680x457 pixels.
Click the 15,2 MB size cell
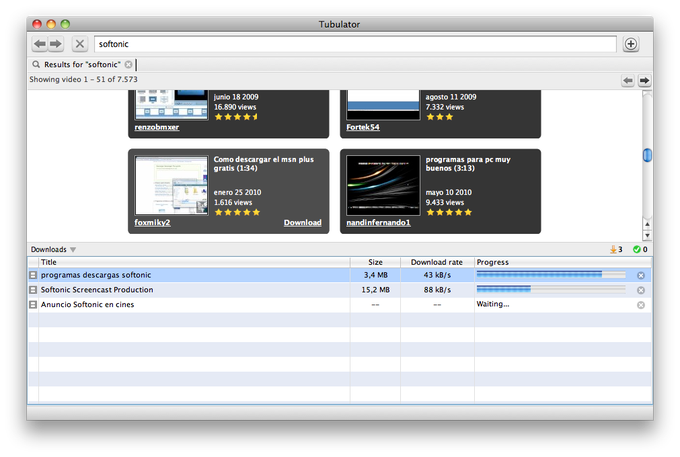(x=376, y=290)
